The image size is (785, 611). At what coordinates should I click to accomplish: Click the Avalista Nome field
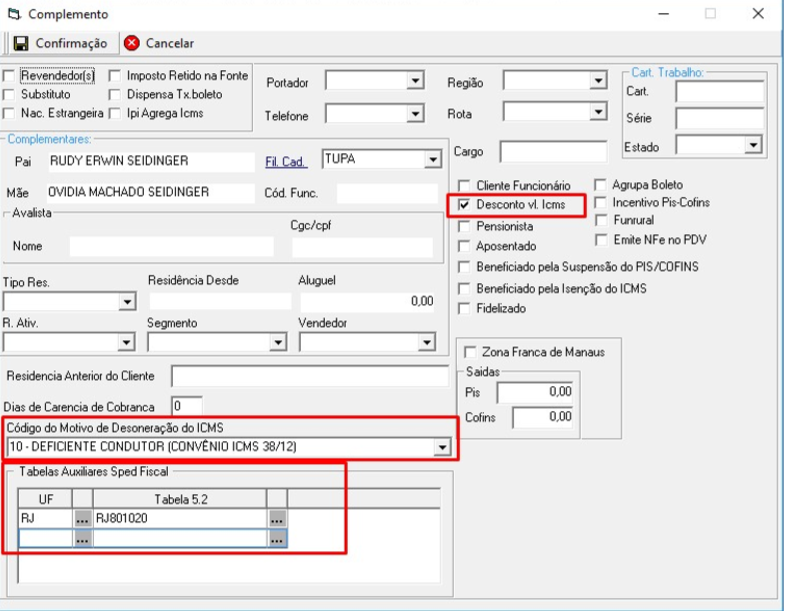[171, 247]
